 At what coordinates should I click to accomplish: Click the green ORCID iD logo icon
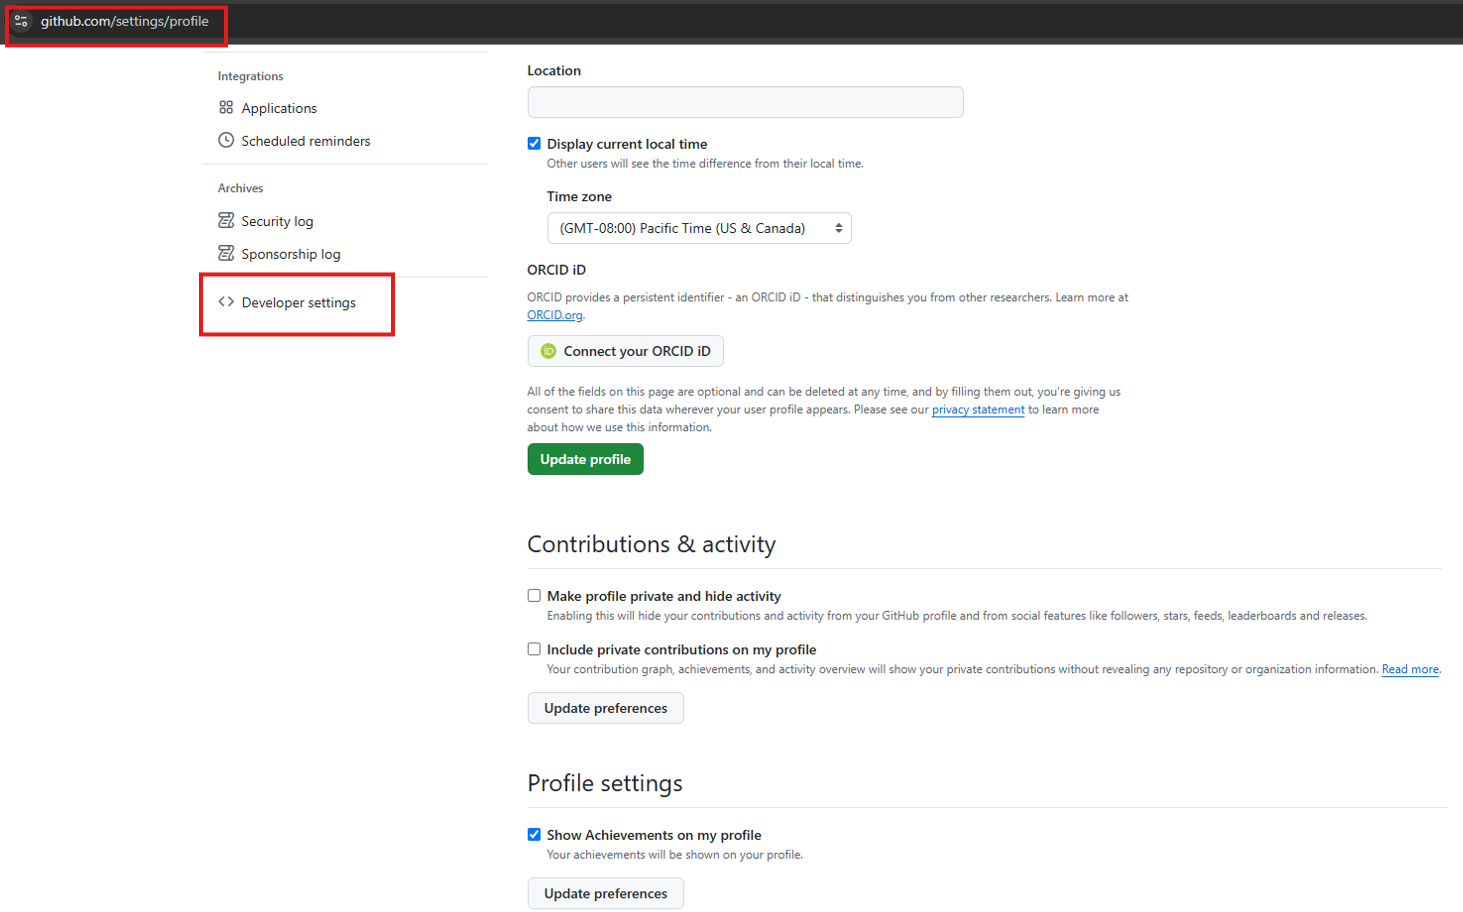[x=548, y=351]
